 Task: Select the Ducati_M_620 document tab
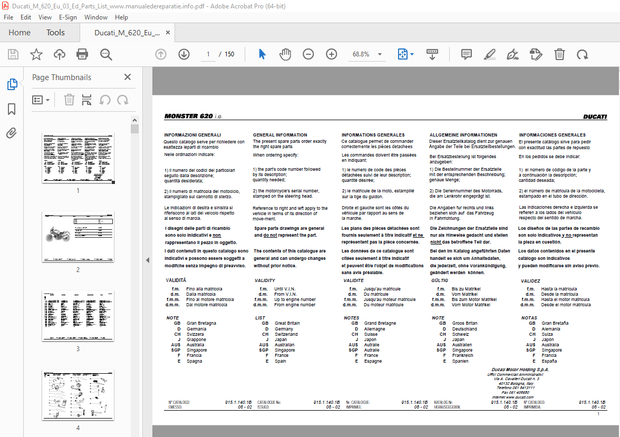[x=127, y=33]
